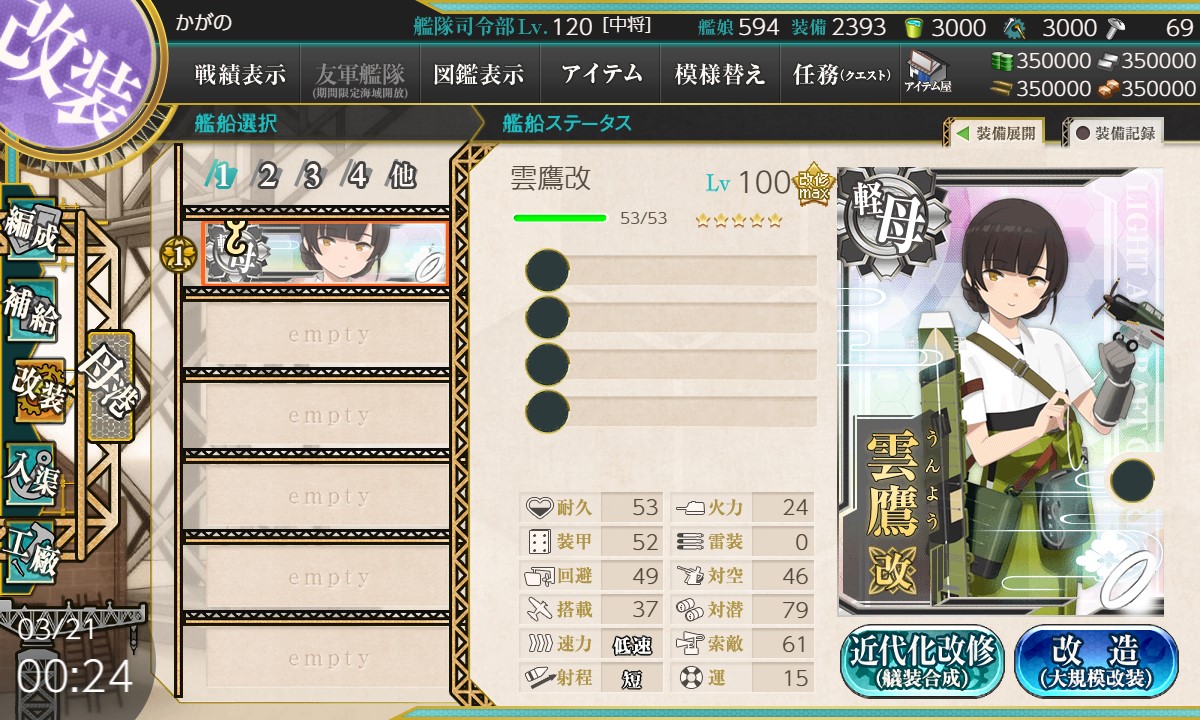Click the expansion slot circle on ship card
Screen dimensions: 1200x720
pyautogui.click(x=1130, y=482)
